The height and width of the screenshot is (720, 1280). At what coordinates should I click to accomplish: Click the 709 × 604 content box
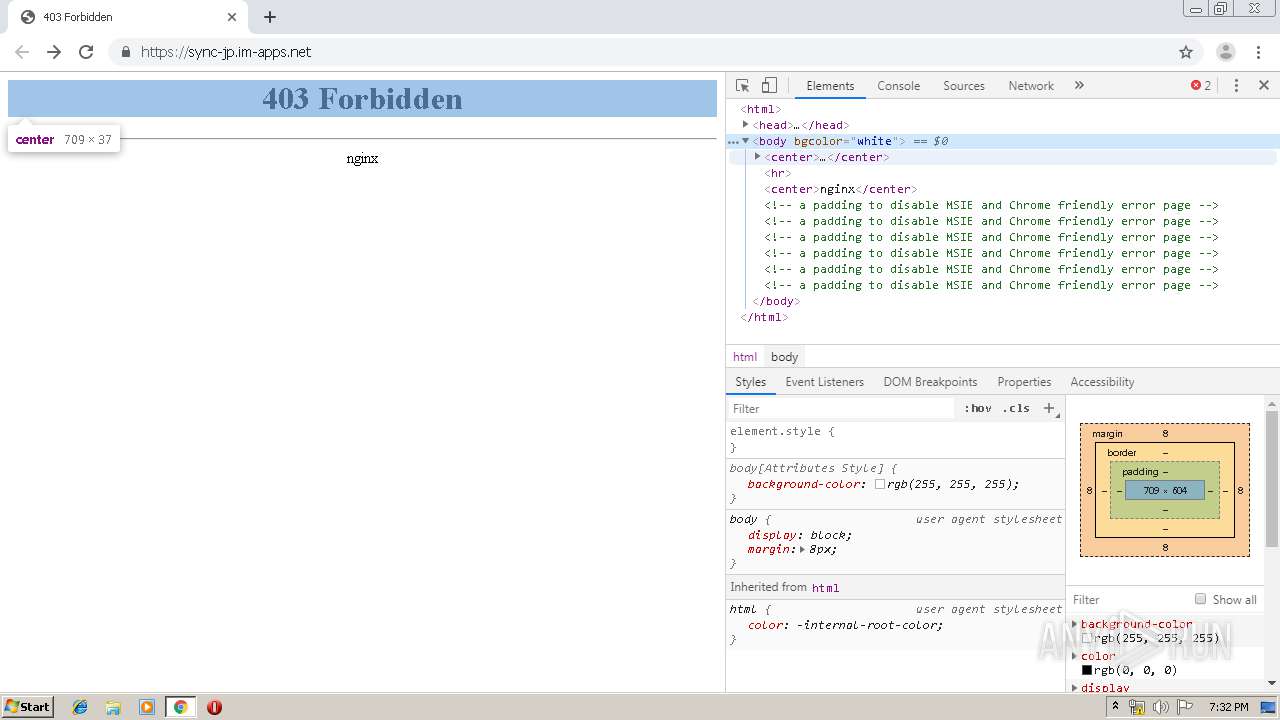click(x=1165, y=491)
